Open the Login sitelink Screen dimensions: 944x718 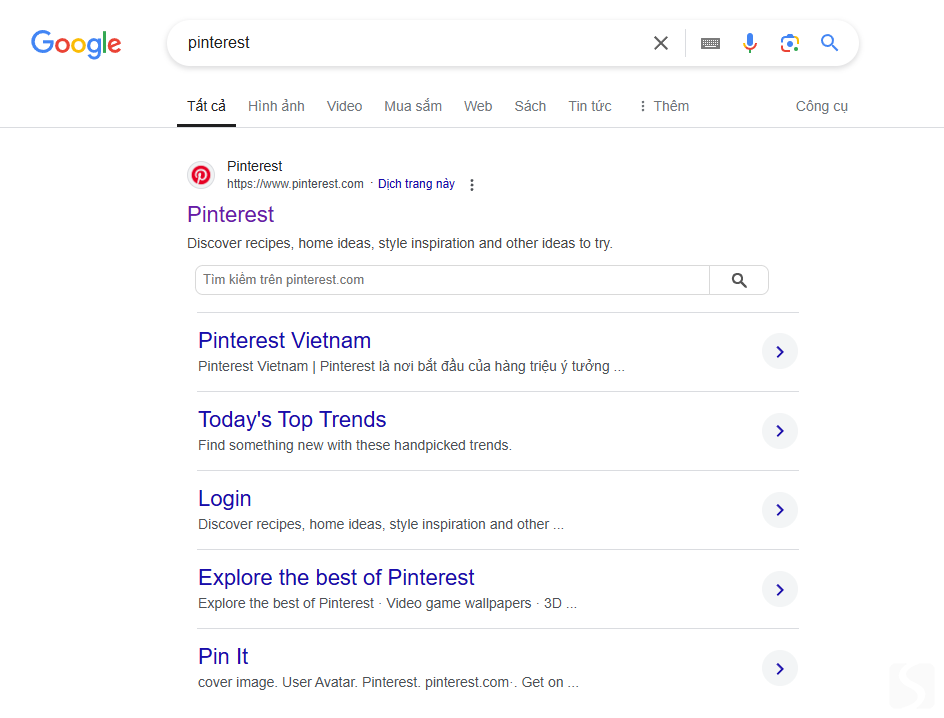pos(225,498)
